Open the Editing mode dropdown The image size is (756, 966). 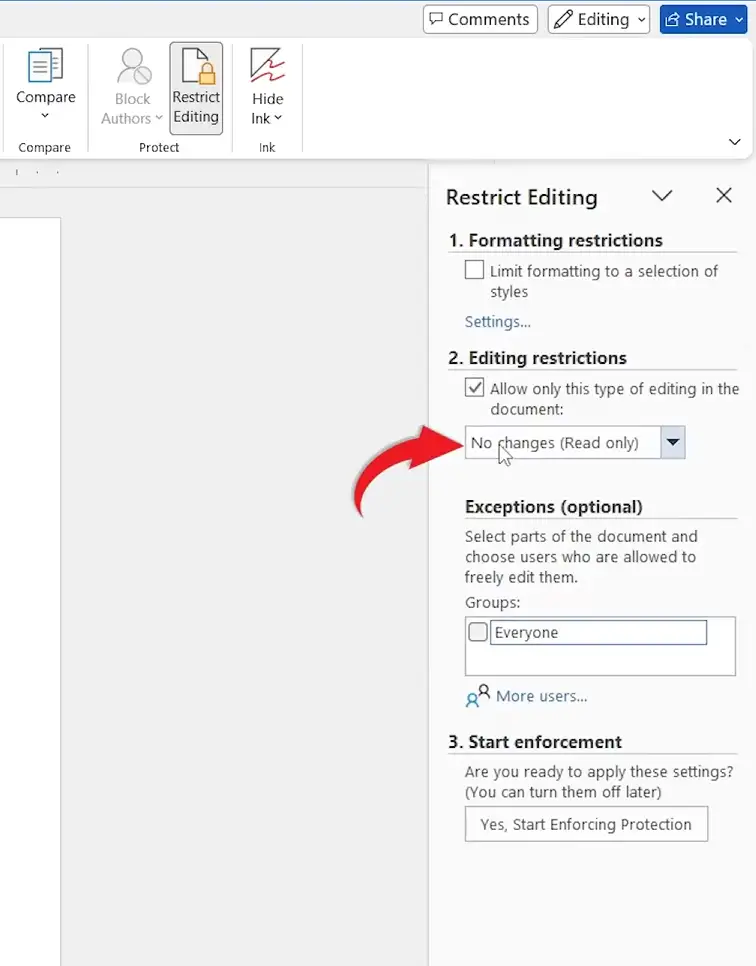click(598, 19)
